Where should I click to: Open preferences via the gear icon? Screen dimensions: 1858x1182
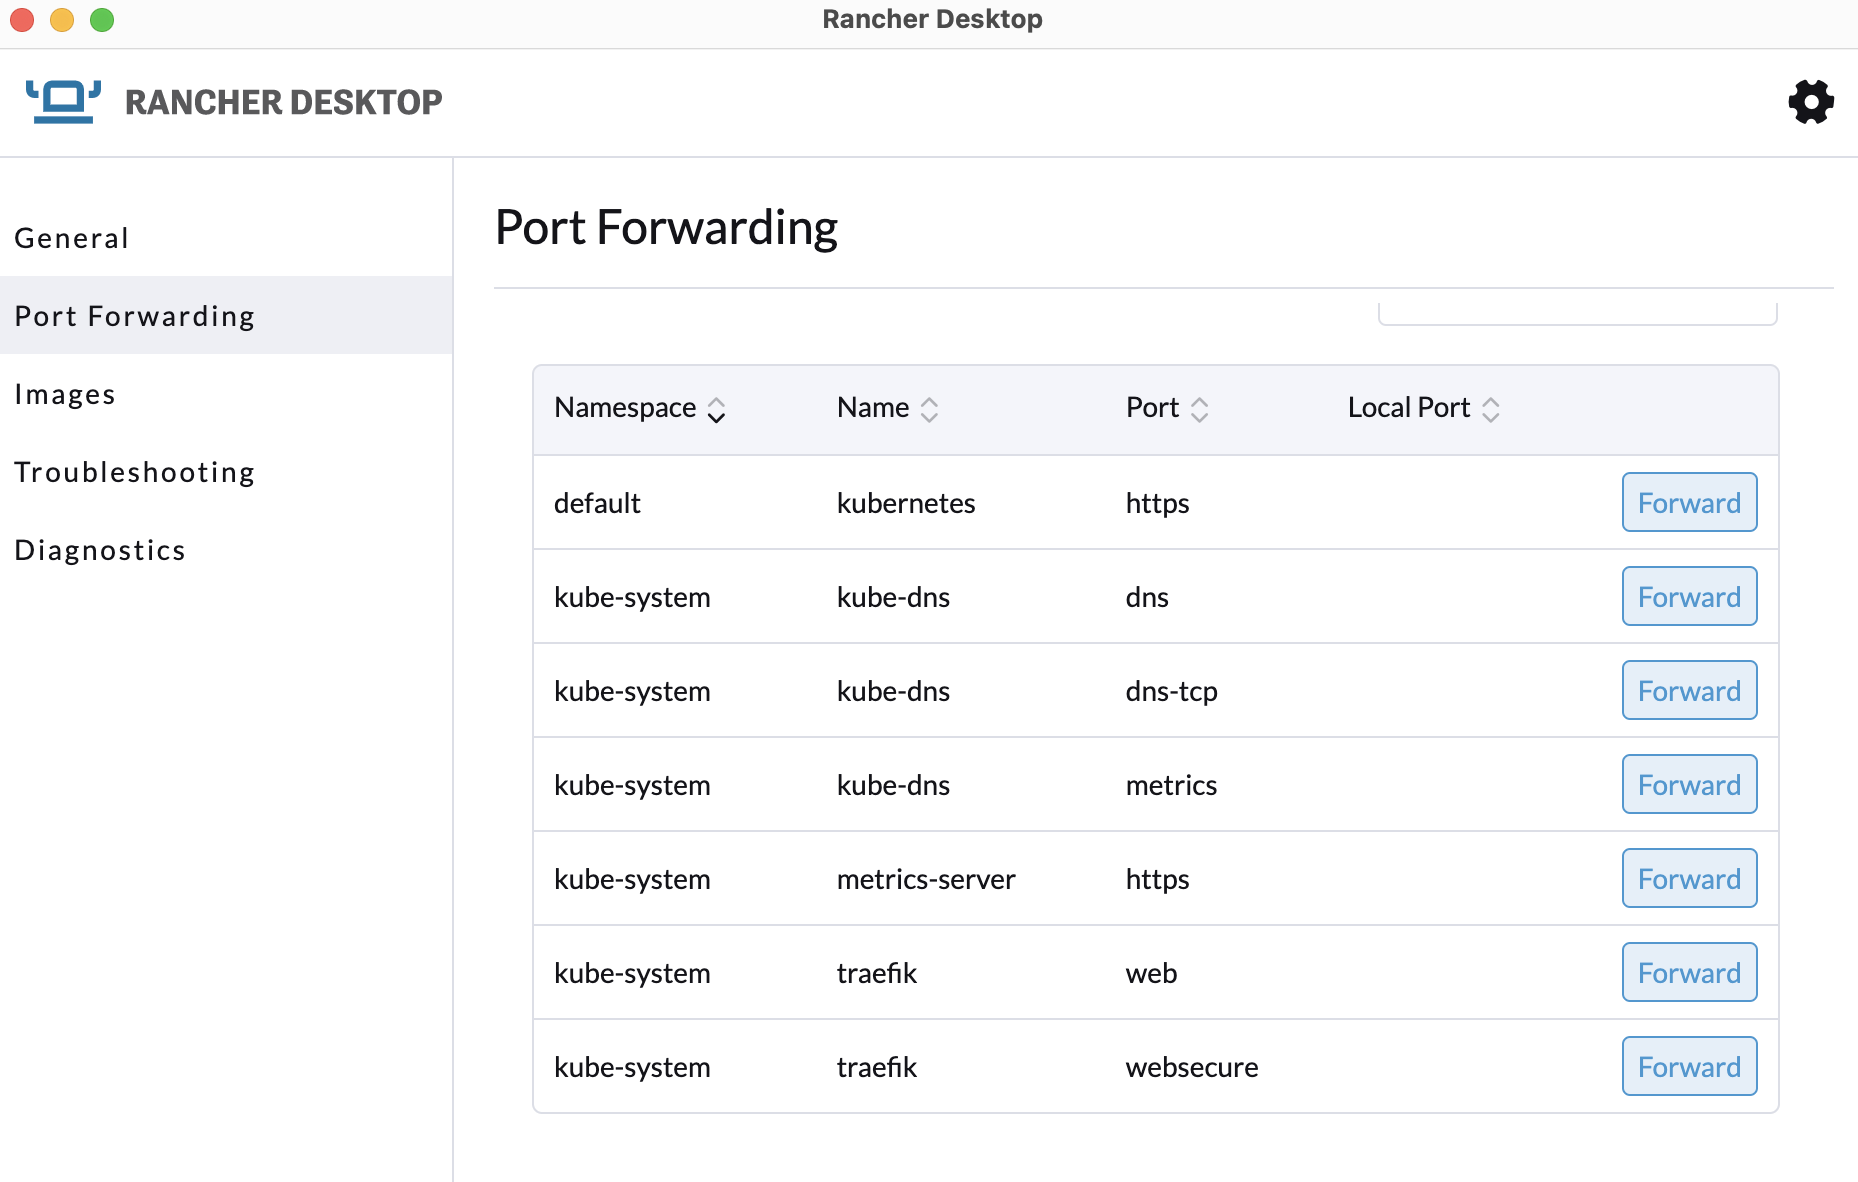[1811, 102]
